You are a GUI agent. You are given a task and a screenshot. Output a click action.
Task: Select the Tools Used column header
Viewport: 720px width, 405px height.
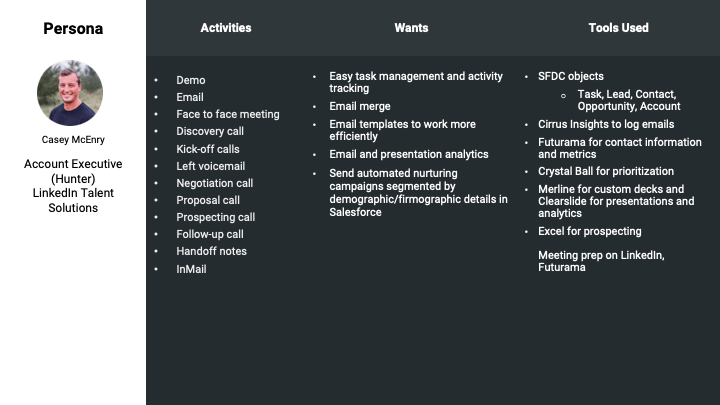(x=618, y=28)
